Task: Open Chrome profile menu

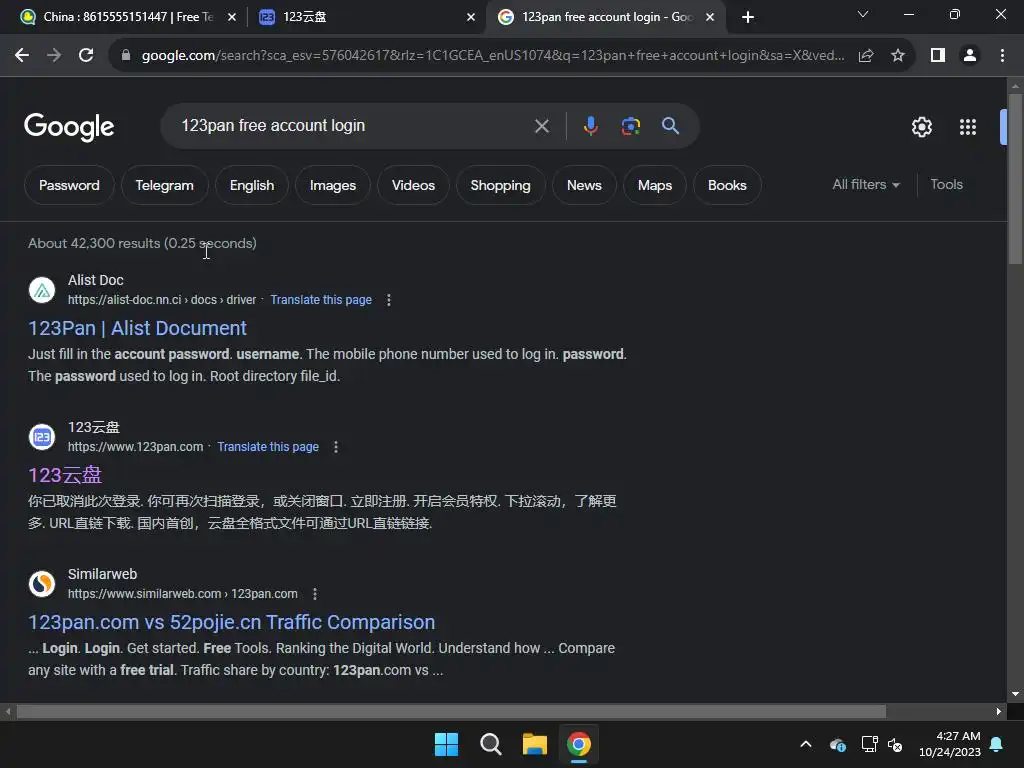Action: pos(970,56)
